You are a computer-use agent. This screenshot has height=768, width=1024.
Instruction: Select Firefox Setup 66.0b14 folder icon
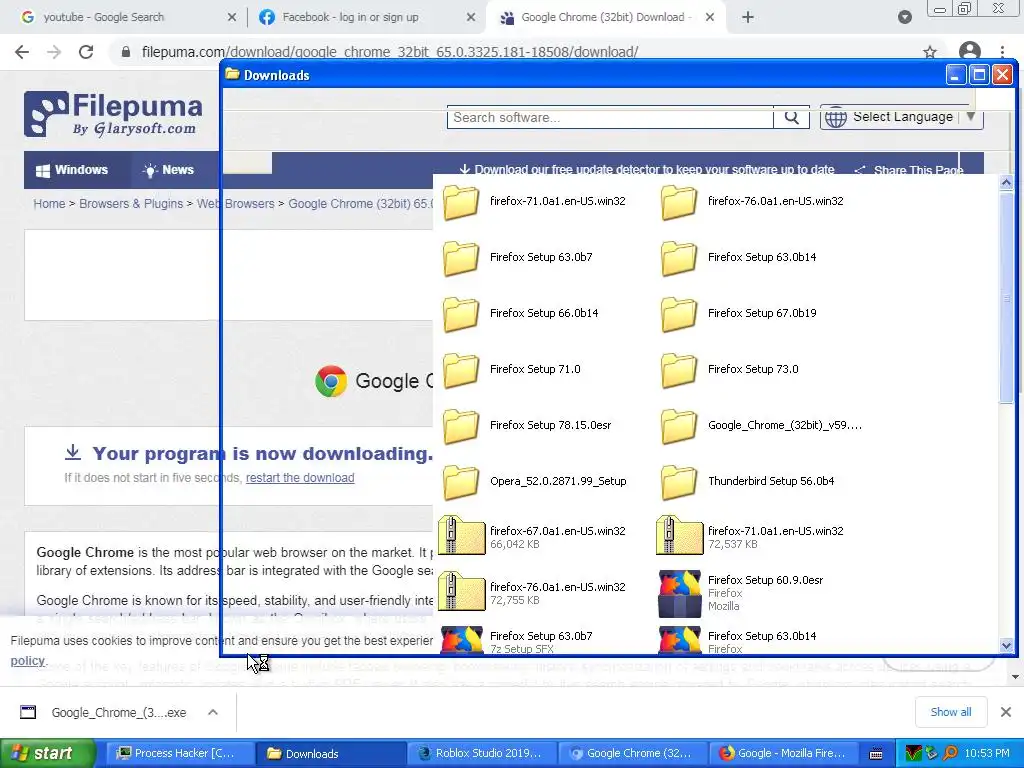[461, 314]
